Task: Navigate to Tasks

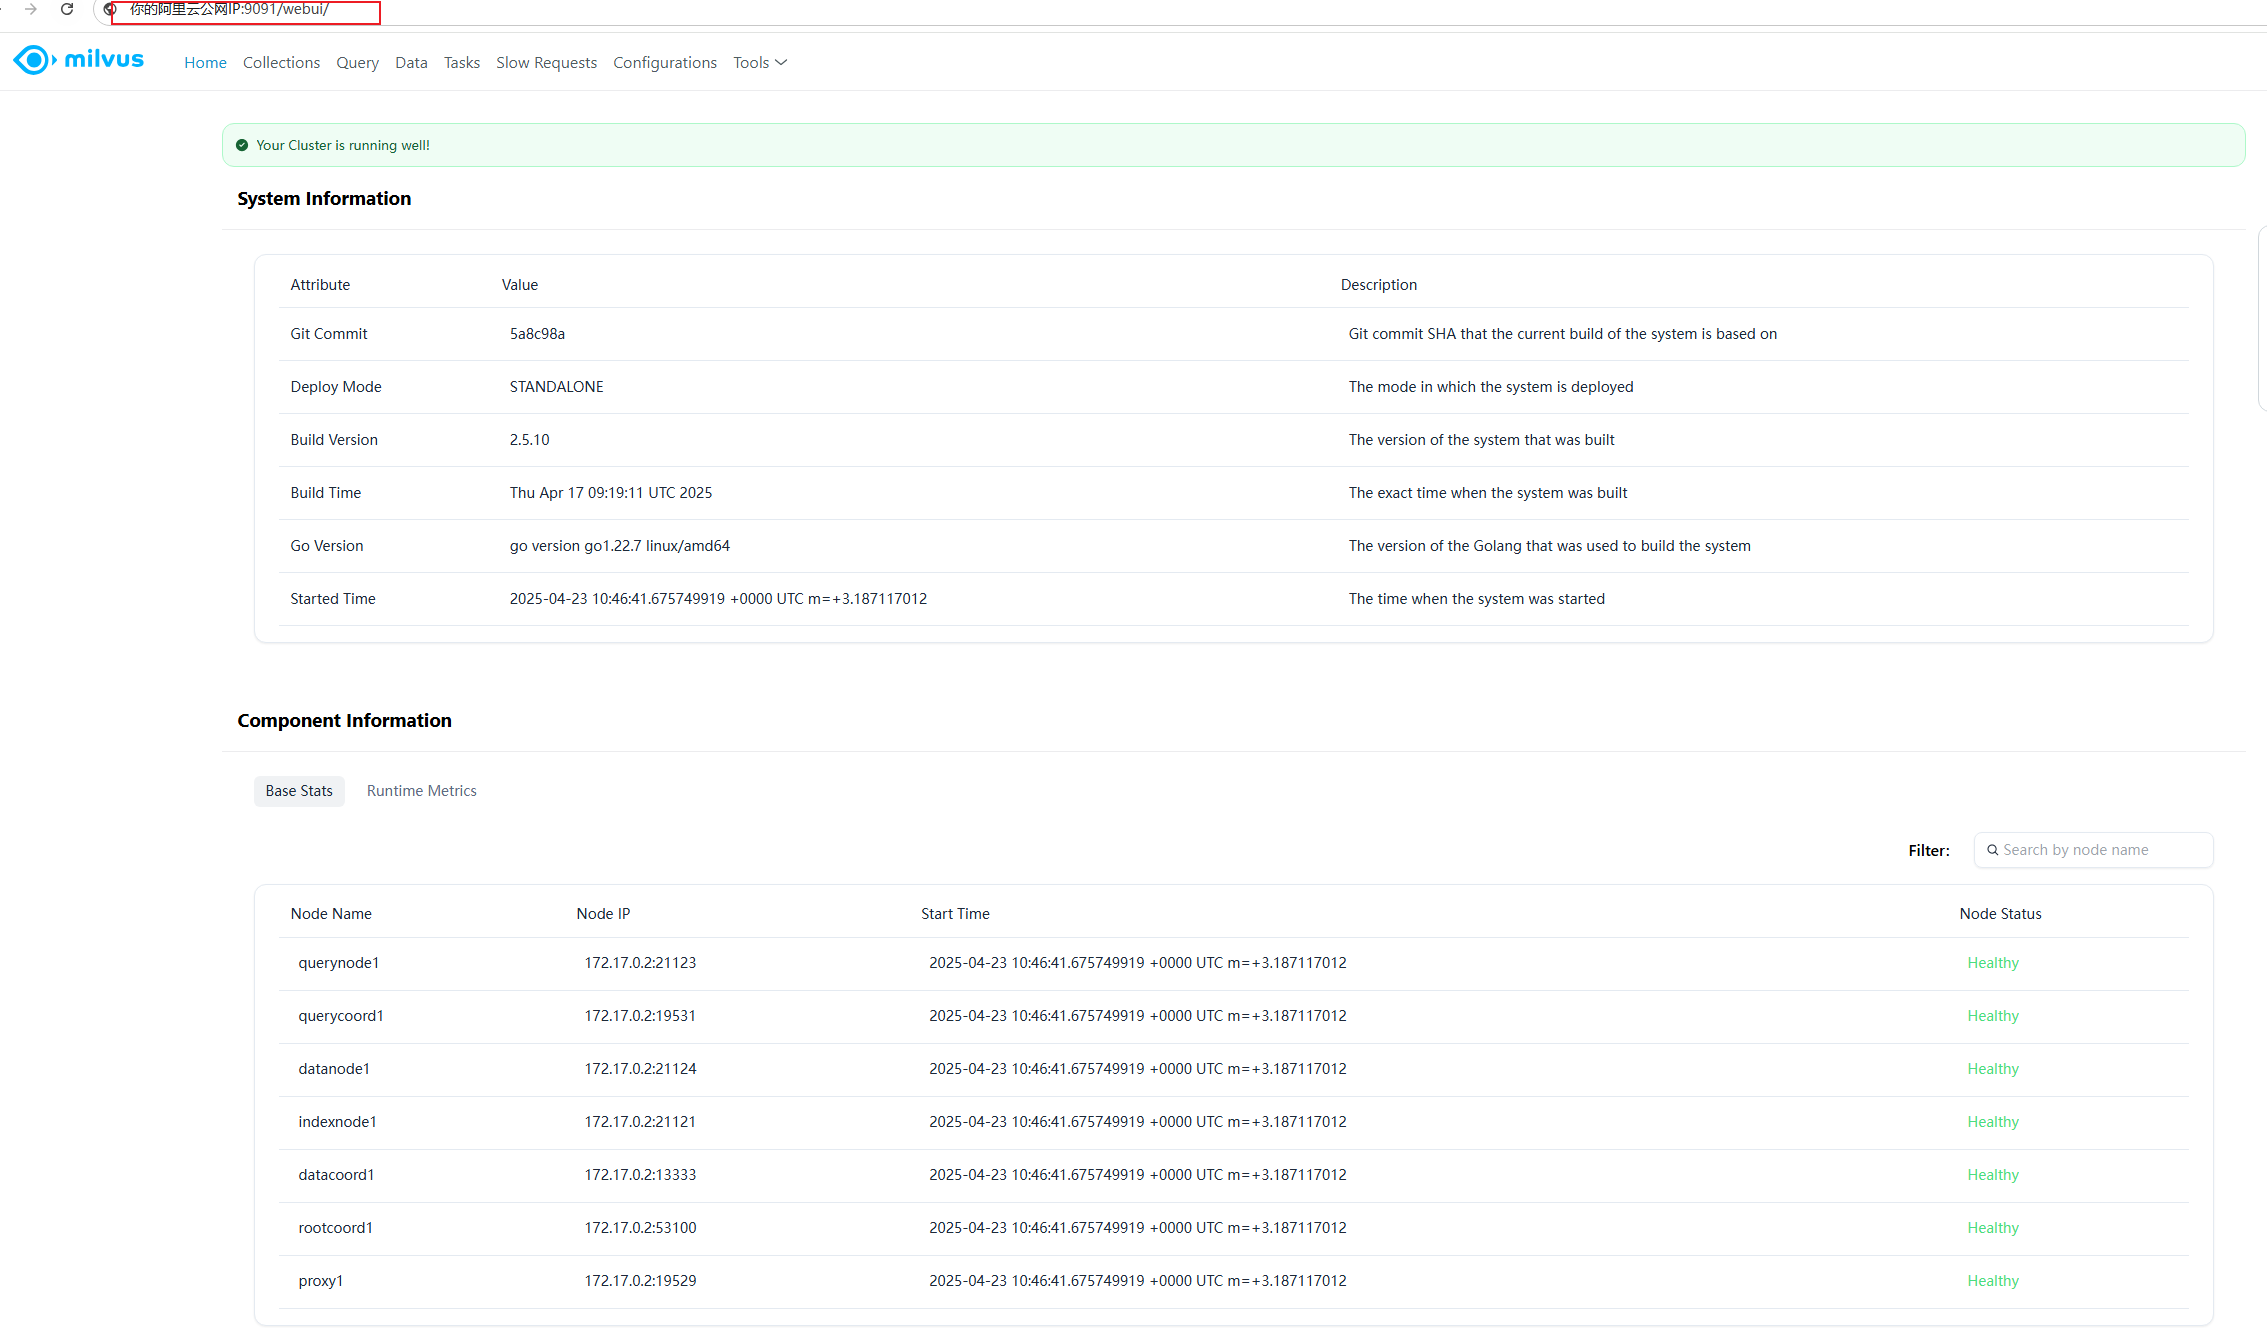Action: (462, 62)
